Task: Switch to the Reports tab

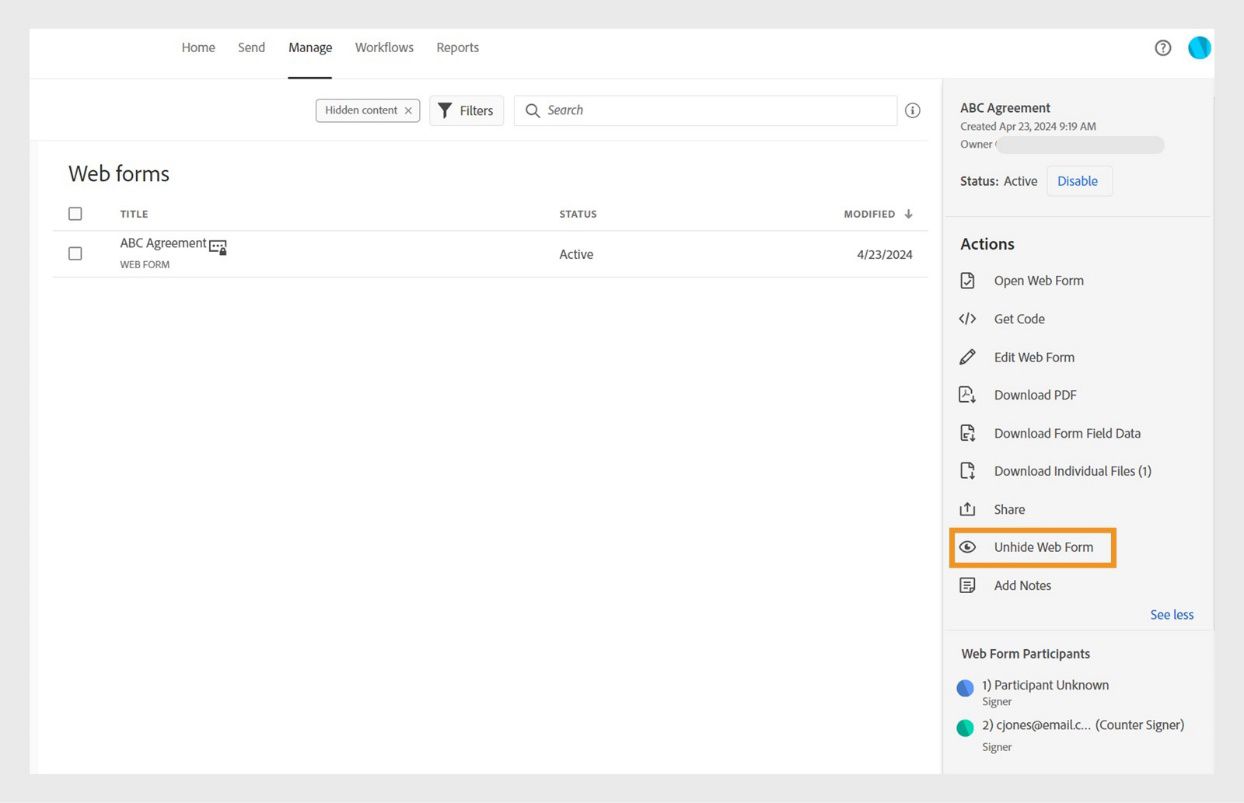Action: 457,47
